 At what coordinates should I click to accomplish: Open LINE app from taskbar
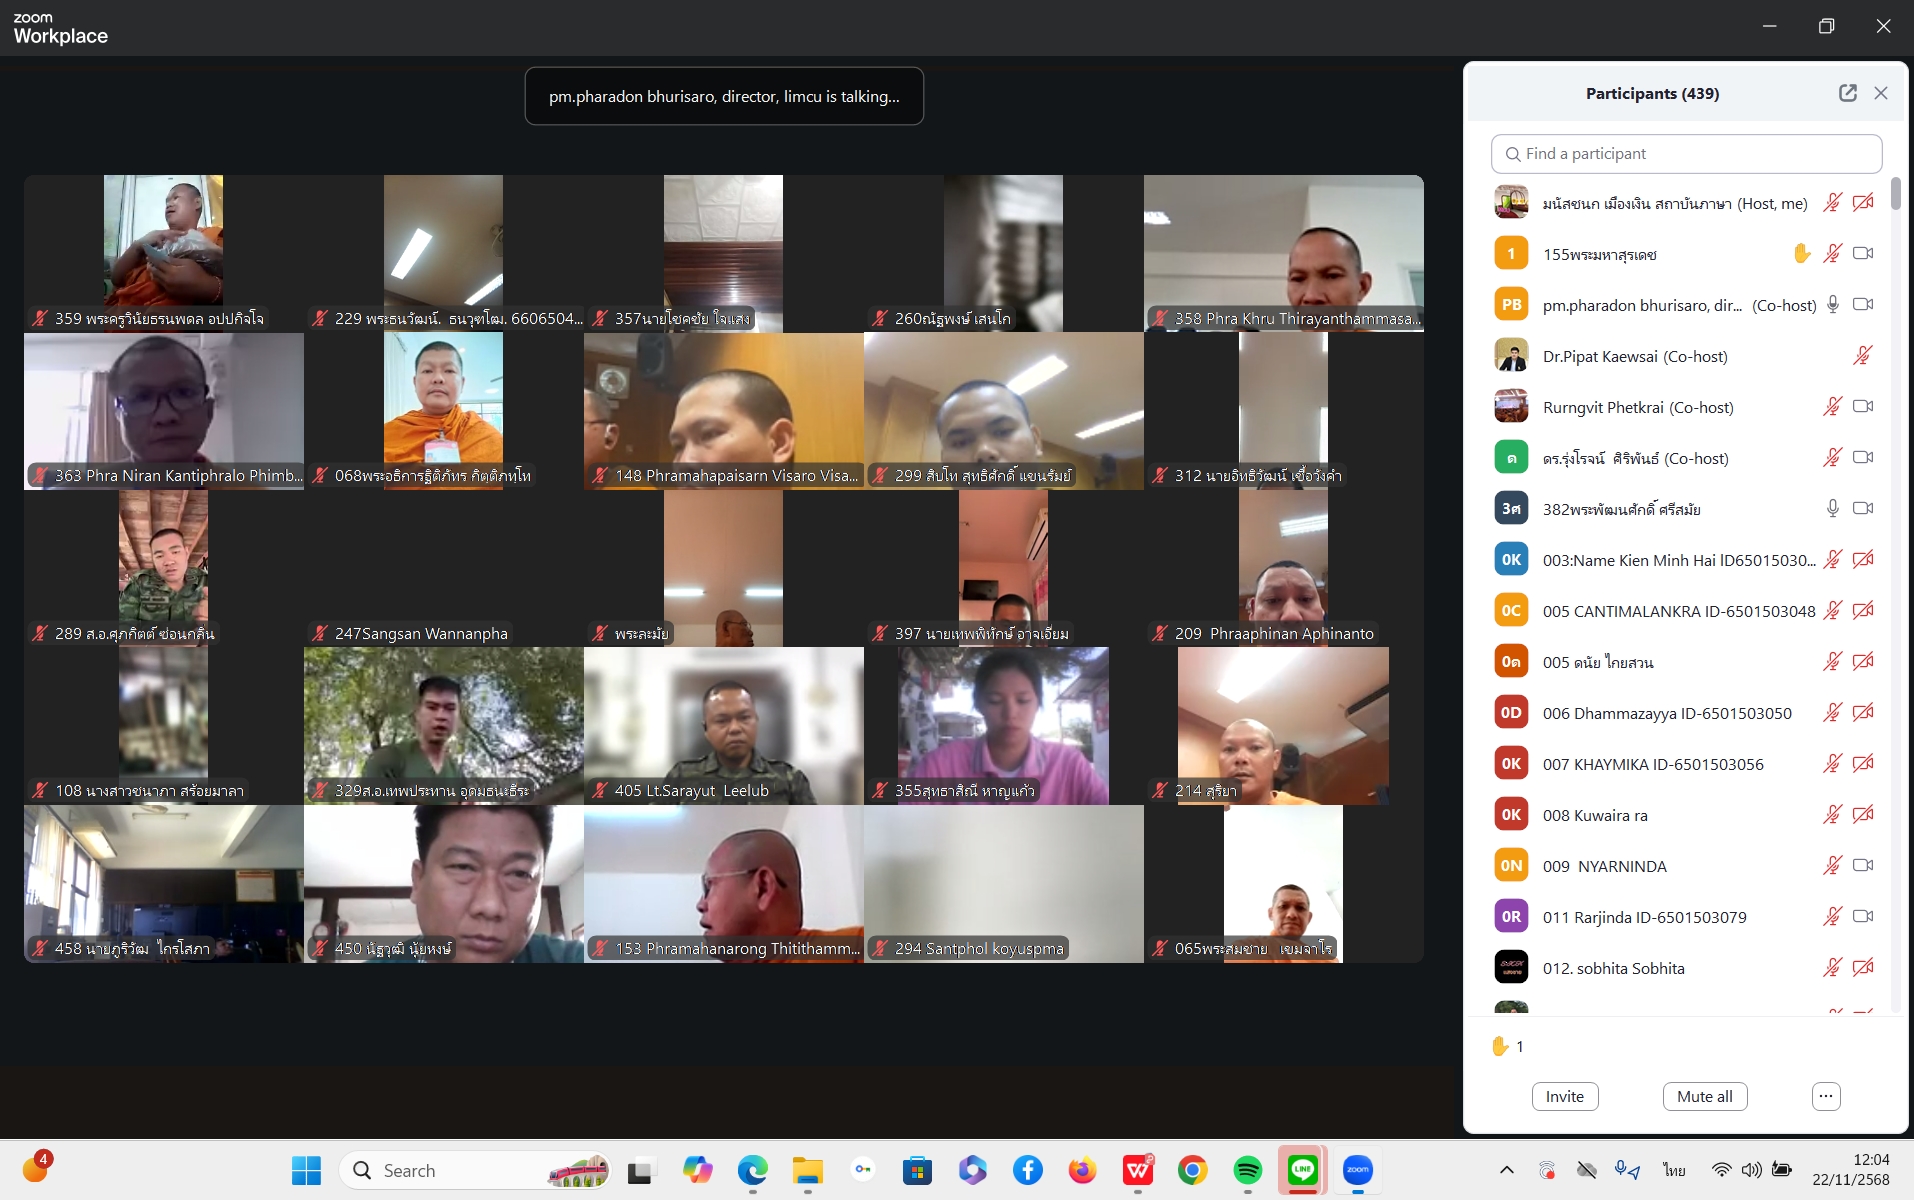click(x=1302, y=1170)
